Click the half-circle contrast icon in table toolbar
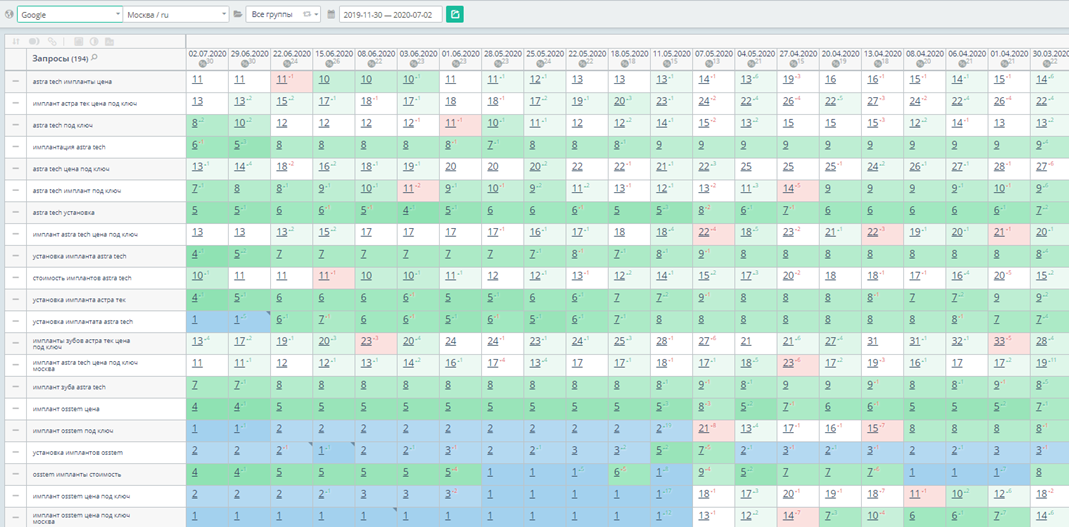 click(x=94, y=41)
